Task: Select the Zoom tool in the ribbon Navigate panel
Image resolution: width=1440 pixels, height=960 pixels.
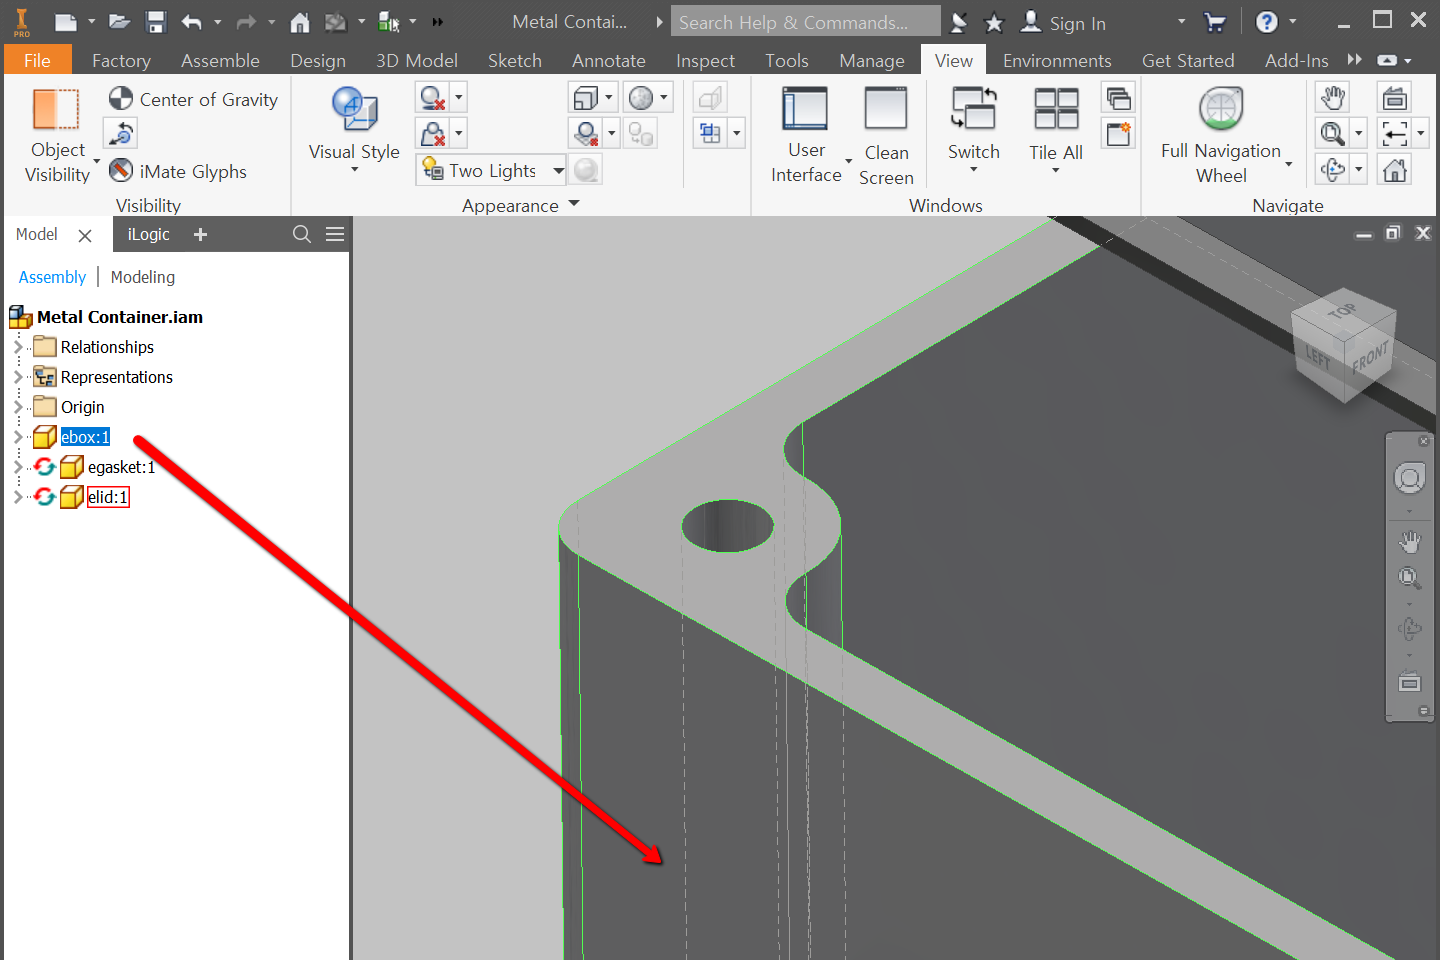Action: click(x=1332, y=133)
